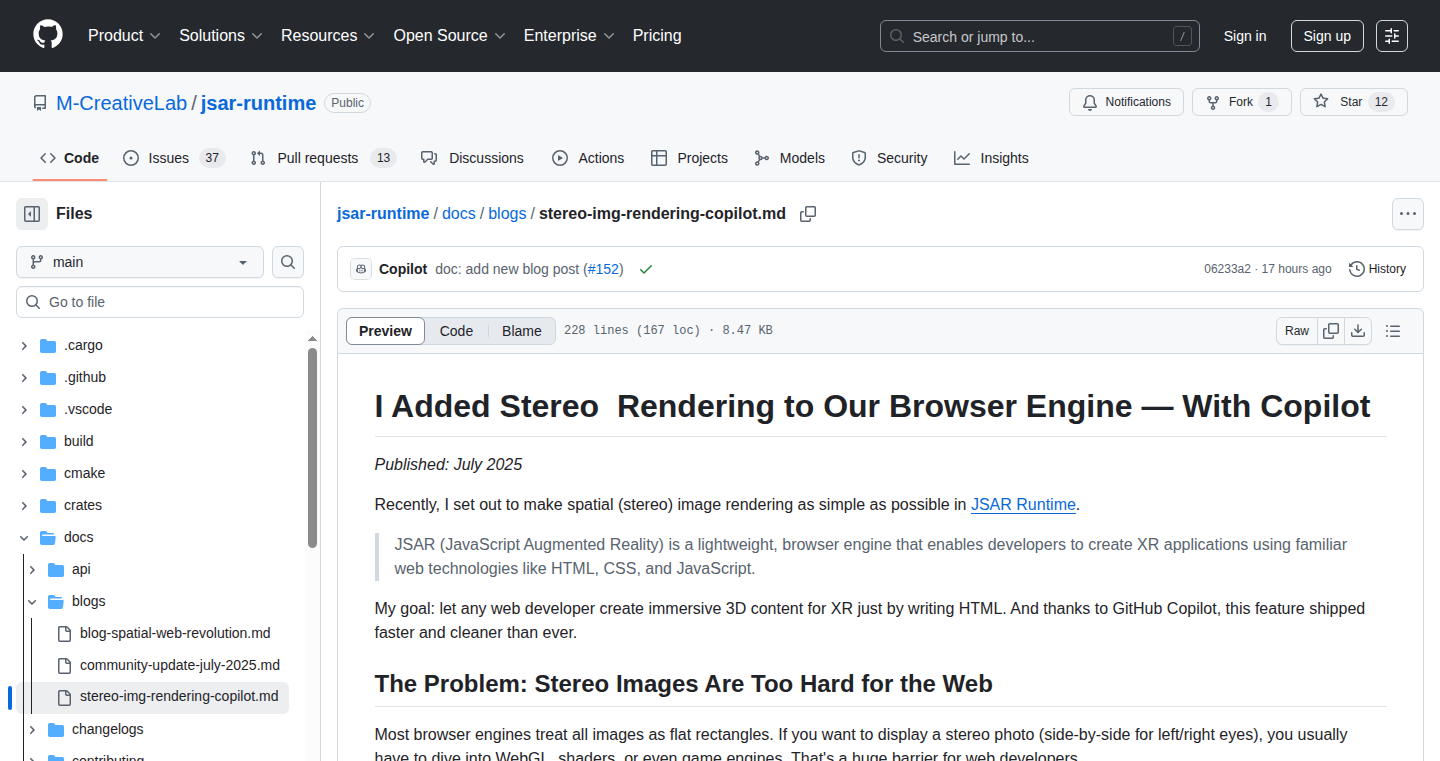Image resolution: width=1440 pixels, height=761 pixels.
Task: Click the commit status check mark
Action: [646, 269]
